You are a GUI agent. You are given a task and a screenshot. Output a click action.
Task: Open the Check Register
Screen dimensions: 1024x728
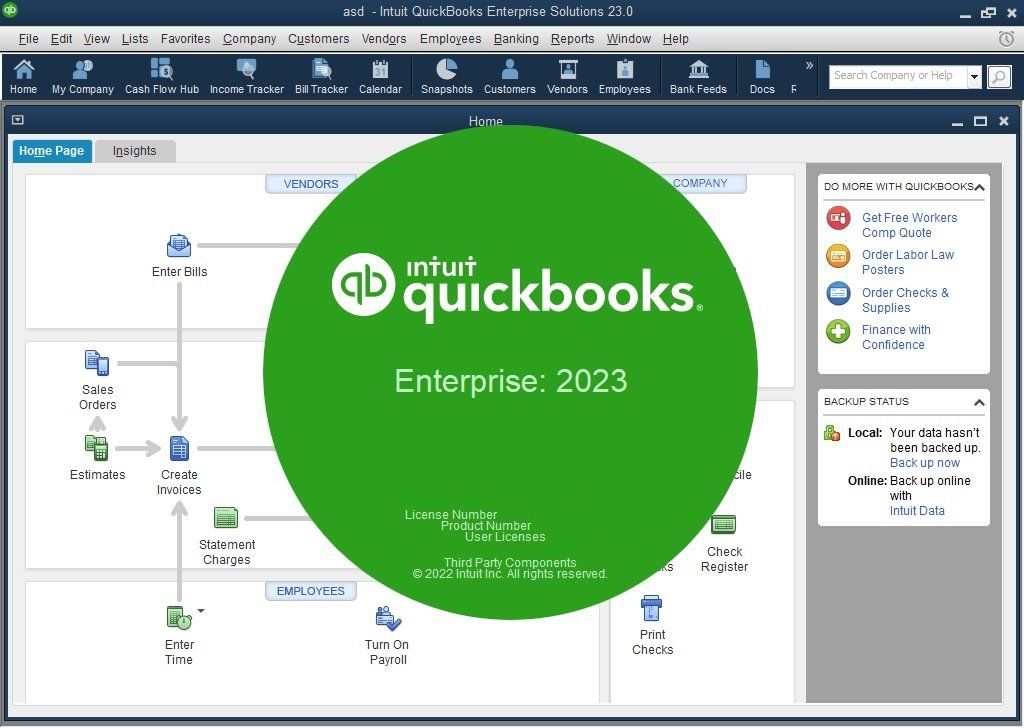pos(724,524)
